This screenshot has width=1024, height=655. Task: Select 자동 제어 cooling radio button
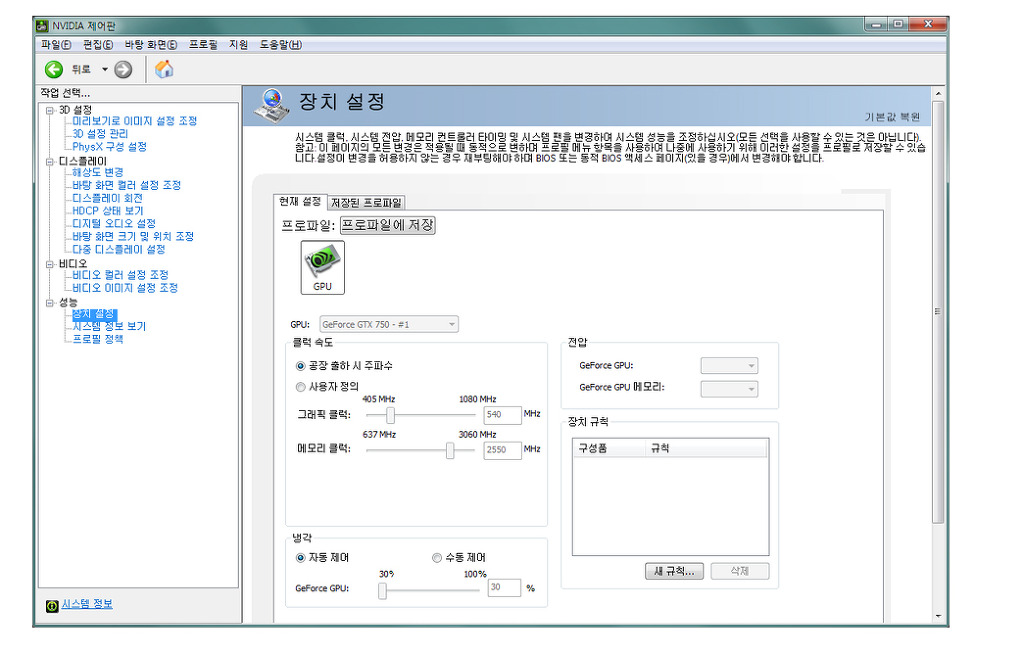(x=300, y=558)
